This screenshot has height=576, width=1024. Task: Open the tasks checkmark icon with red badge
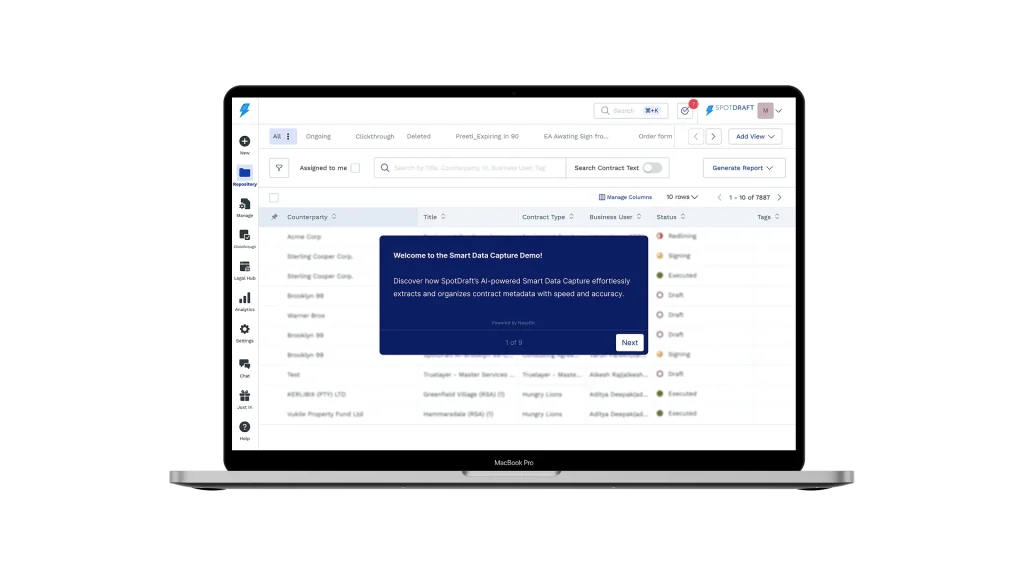tap(684, 110)
